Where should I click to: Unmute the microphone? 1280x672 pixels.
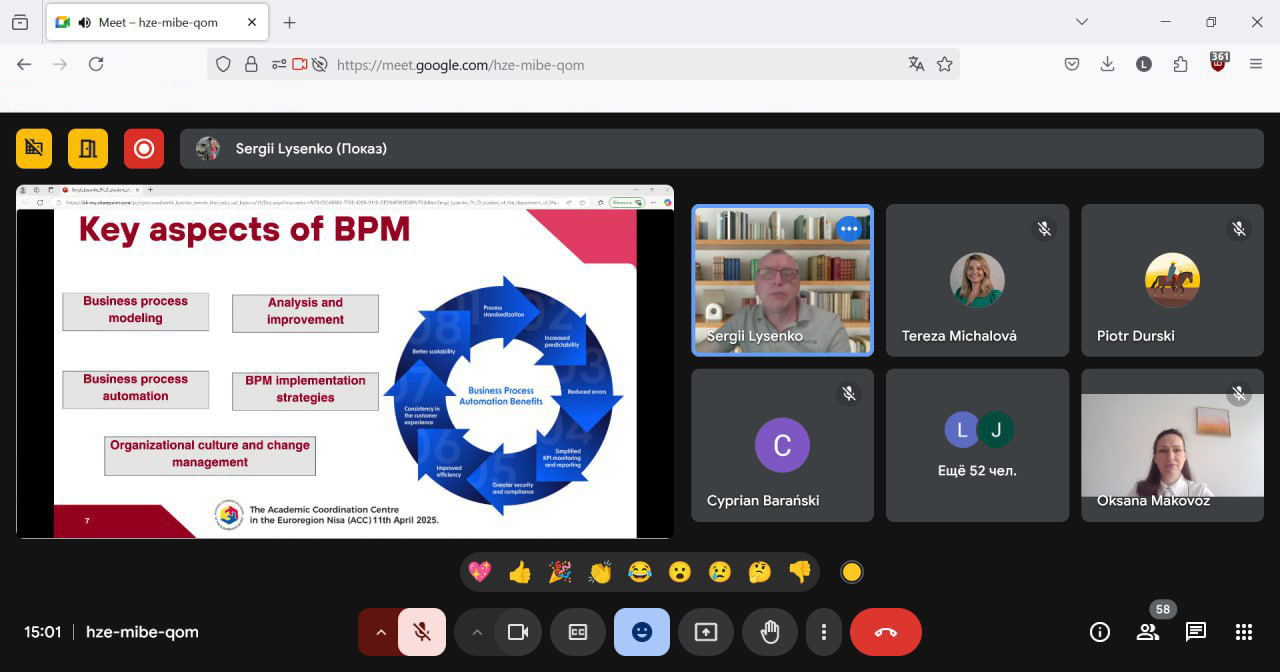click(422, 632)
